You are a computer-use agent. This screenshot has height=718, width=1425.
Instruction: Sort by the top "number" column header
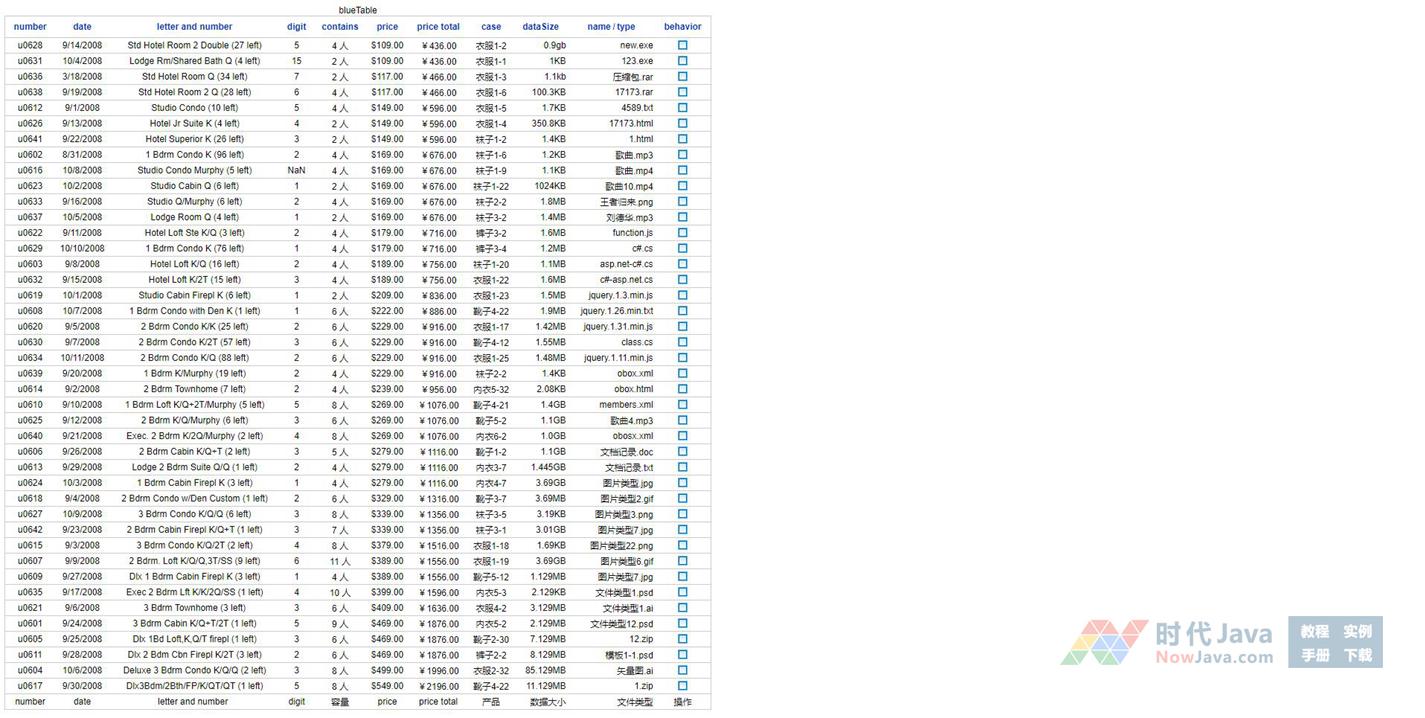click(30, 27)
